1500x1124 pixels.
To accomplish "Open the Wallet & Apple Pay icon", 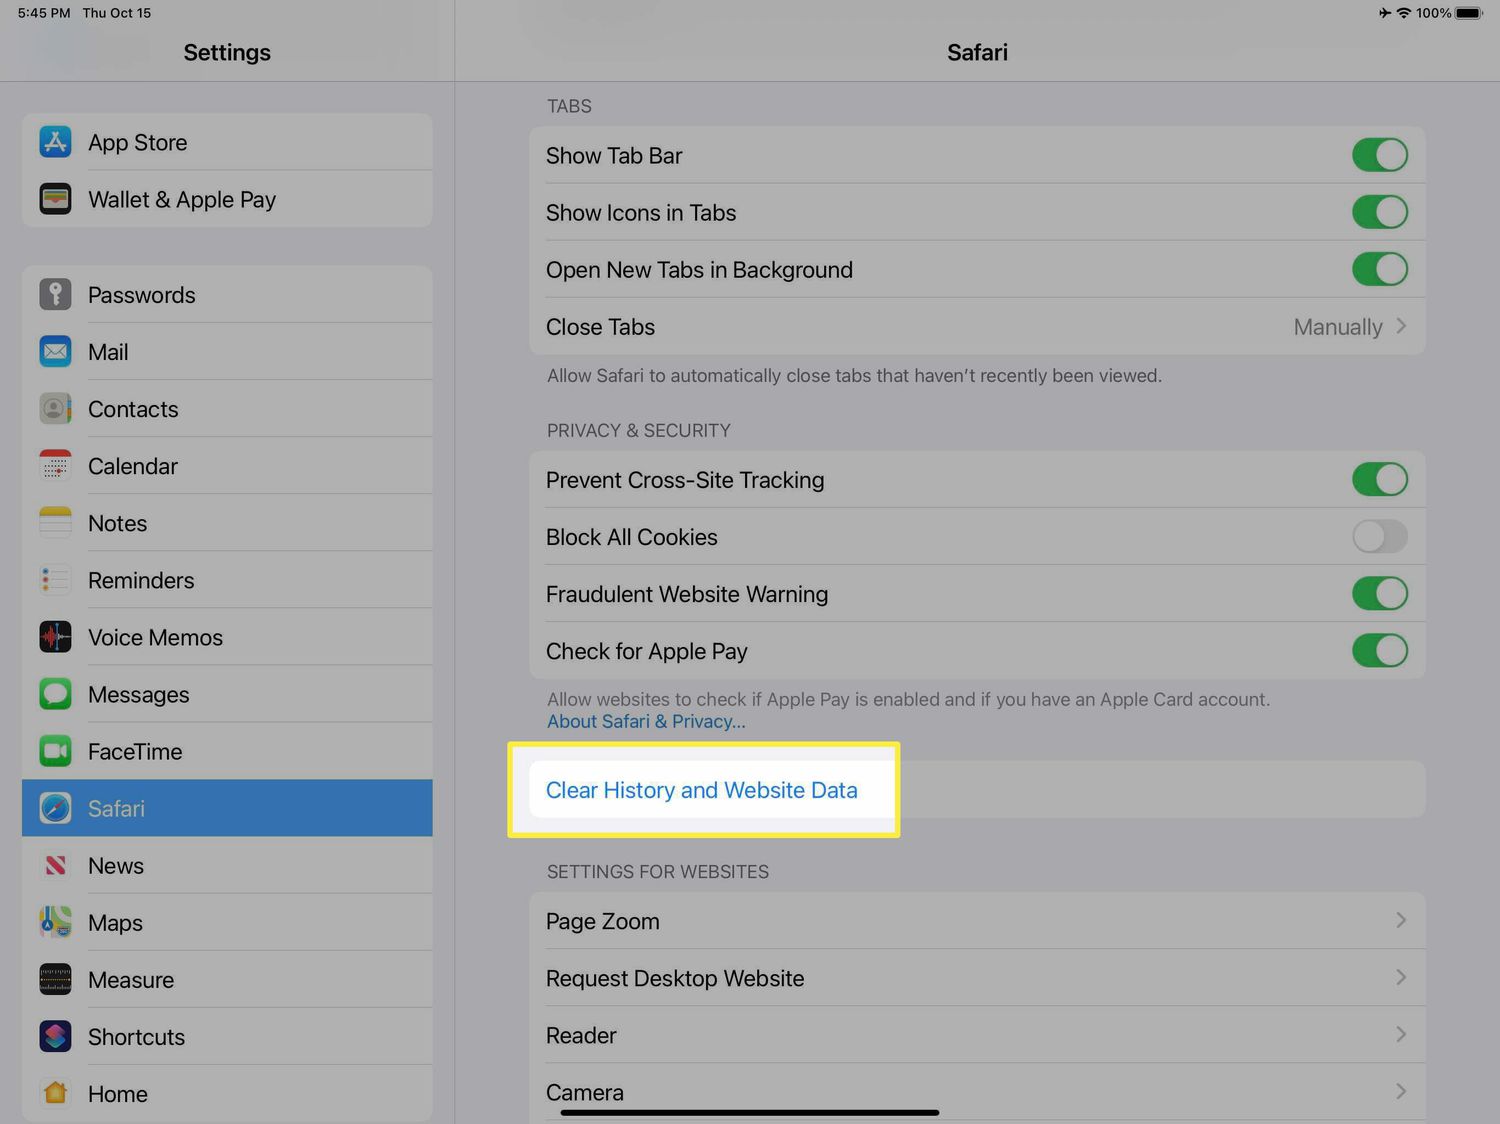I will (x=55, y=199).
